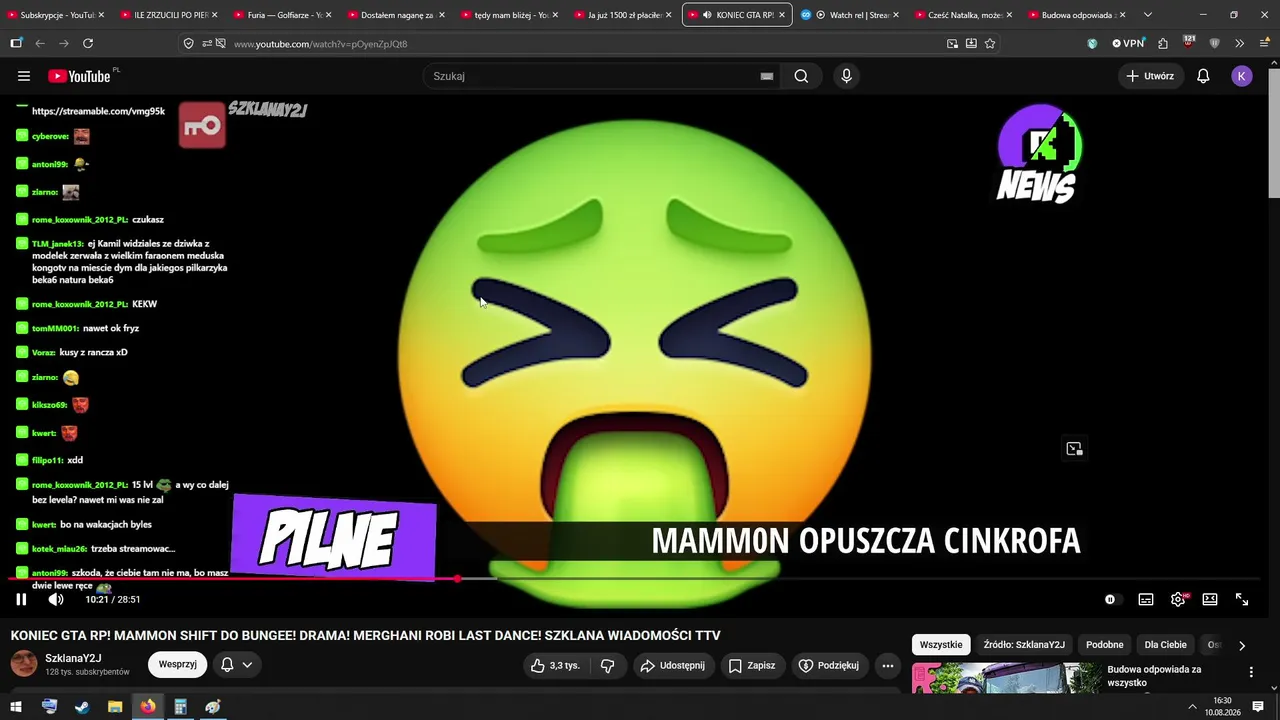This screenshot has width=1280, height=720.
Task: Switch to 'Cześć Natalka' tab
Action: point(964,15)
